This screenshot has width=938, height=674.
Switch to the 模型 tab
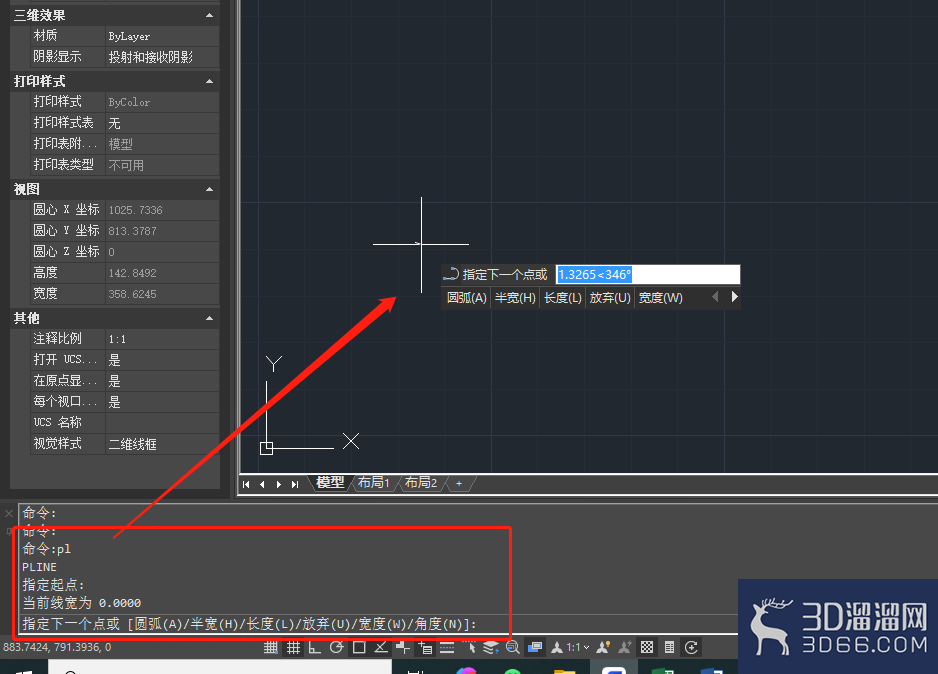[x=330, y=483]
